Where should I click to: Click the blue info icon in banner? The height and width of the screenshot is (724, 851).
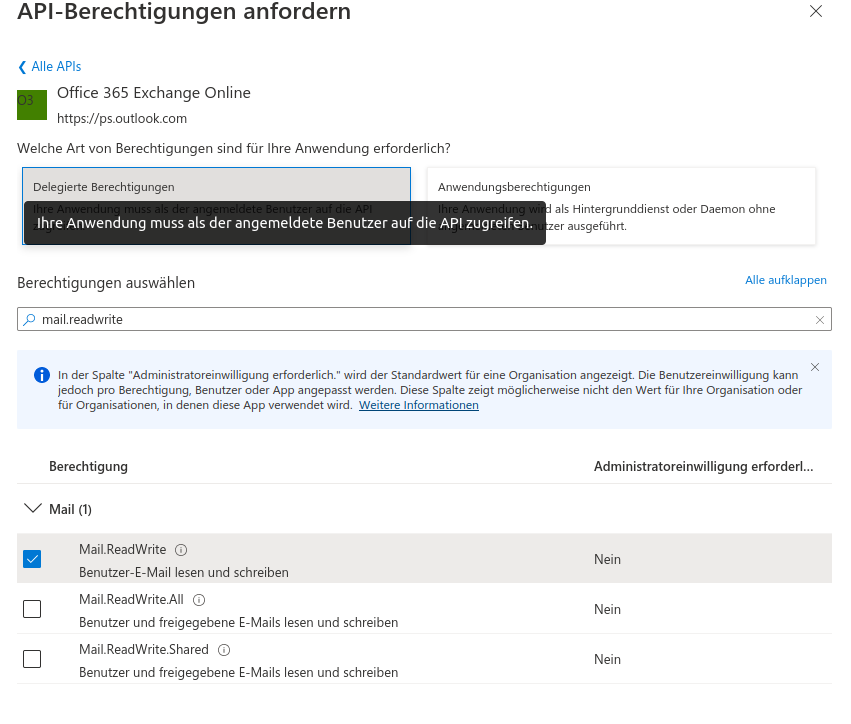tap(42, 375)
